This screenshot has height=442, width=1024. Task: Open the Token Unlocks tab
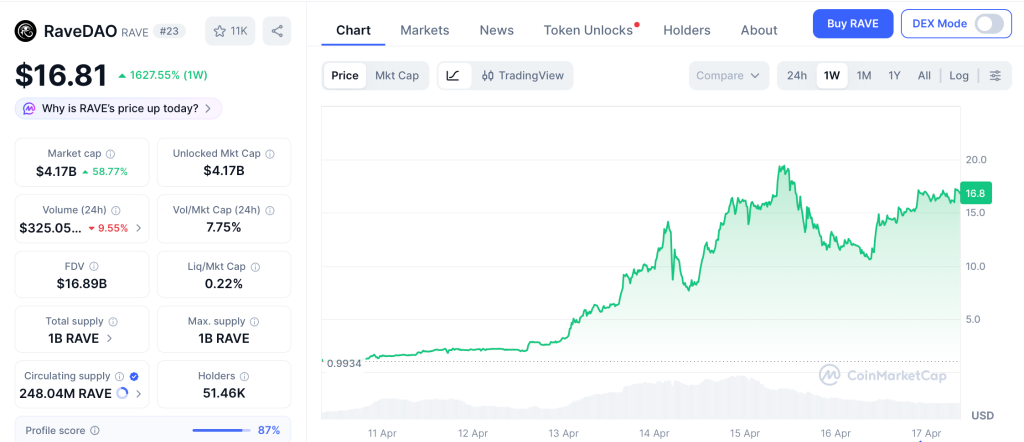588,30
